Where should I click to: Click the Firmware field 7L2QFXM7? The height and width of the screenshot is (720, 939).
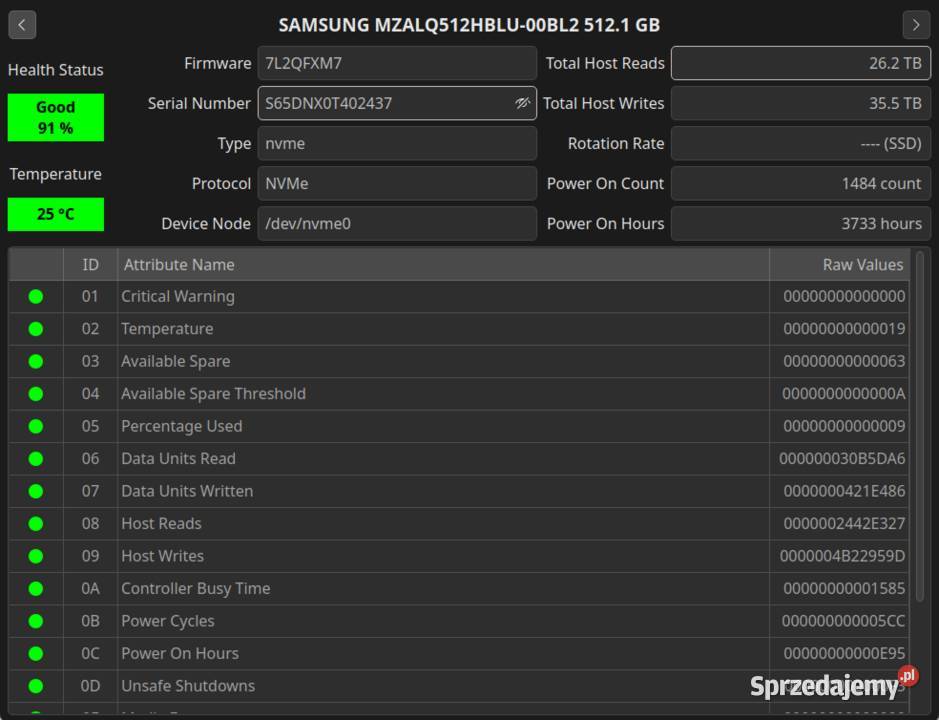click(x=397, y=63)
